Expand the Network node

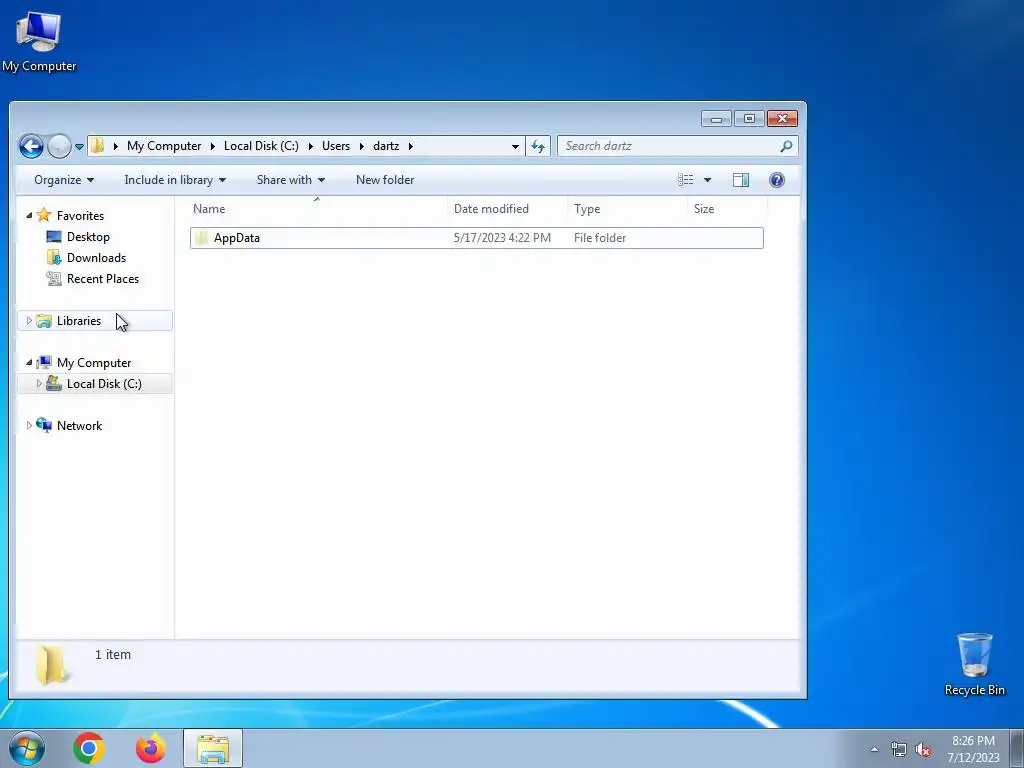click(x=29, y=425)
